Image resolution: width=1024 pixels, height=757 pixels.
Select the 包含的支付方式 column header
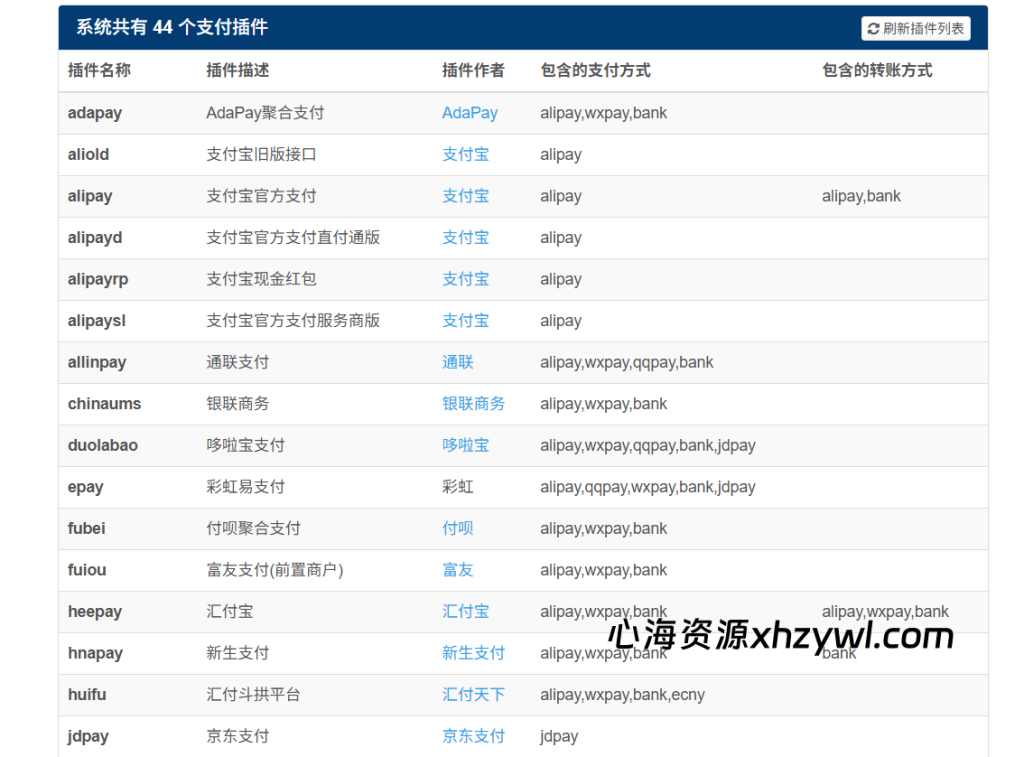[x=592, y=71]
